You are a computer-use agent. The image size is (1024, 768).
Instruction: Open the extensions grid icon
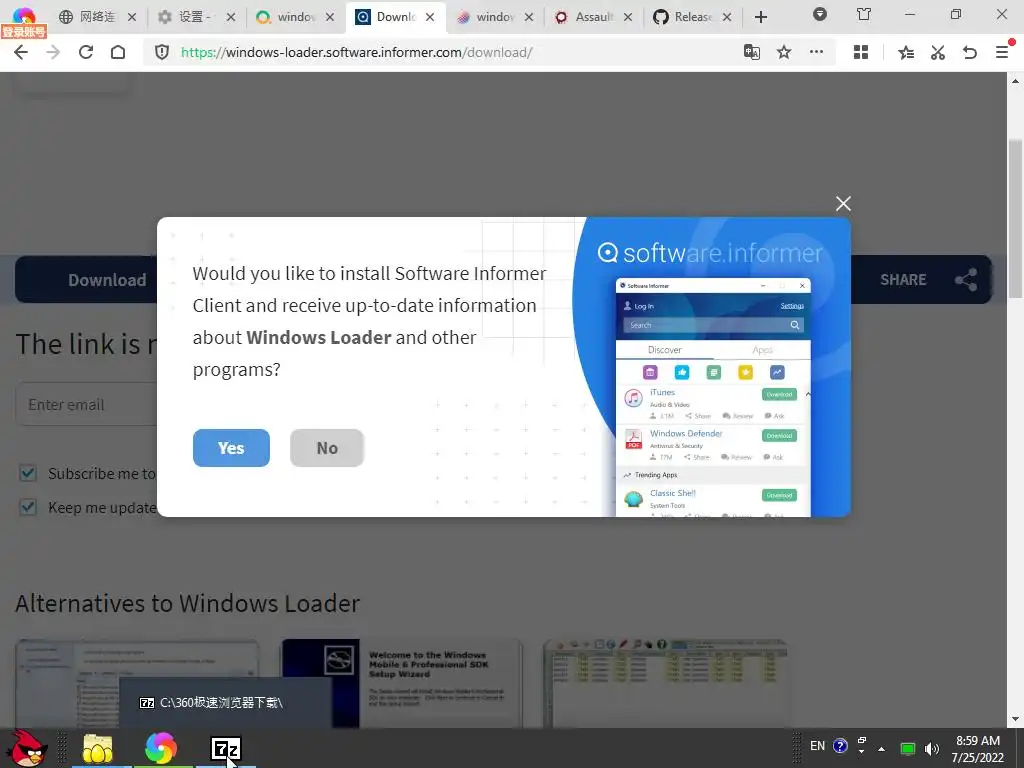tap(861, 52)
